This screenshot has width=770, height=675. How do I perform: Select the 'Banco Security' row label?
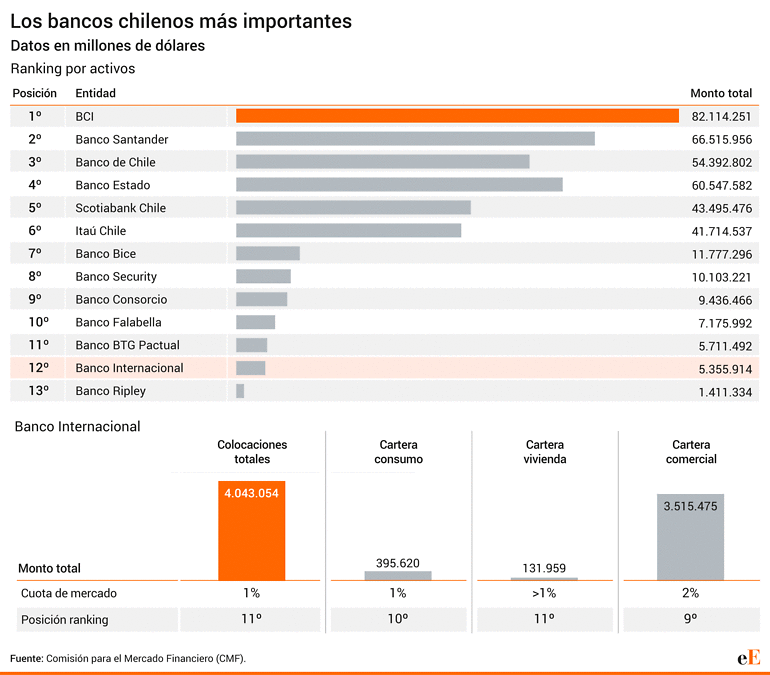coord(116,277)
